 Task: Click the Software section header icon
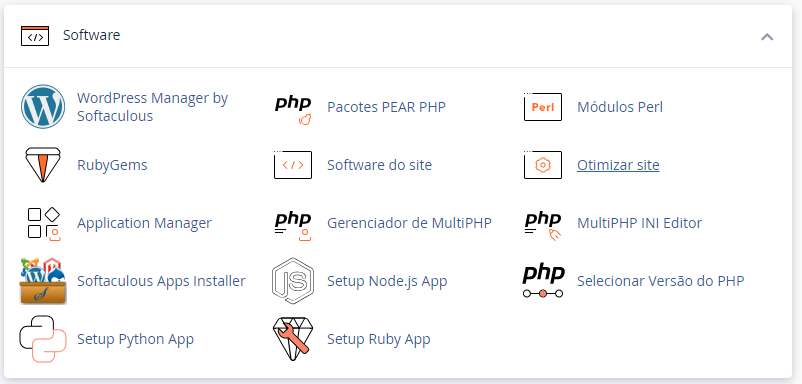[35, 36]
